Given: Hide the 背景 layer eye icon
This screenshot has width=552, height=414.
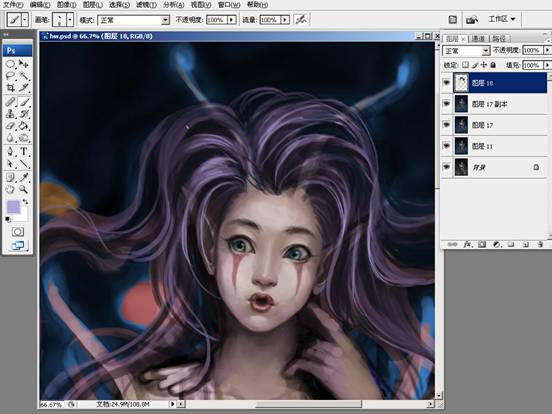Looking at the screenshot, I should (x=447, y=167).
